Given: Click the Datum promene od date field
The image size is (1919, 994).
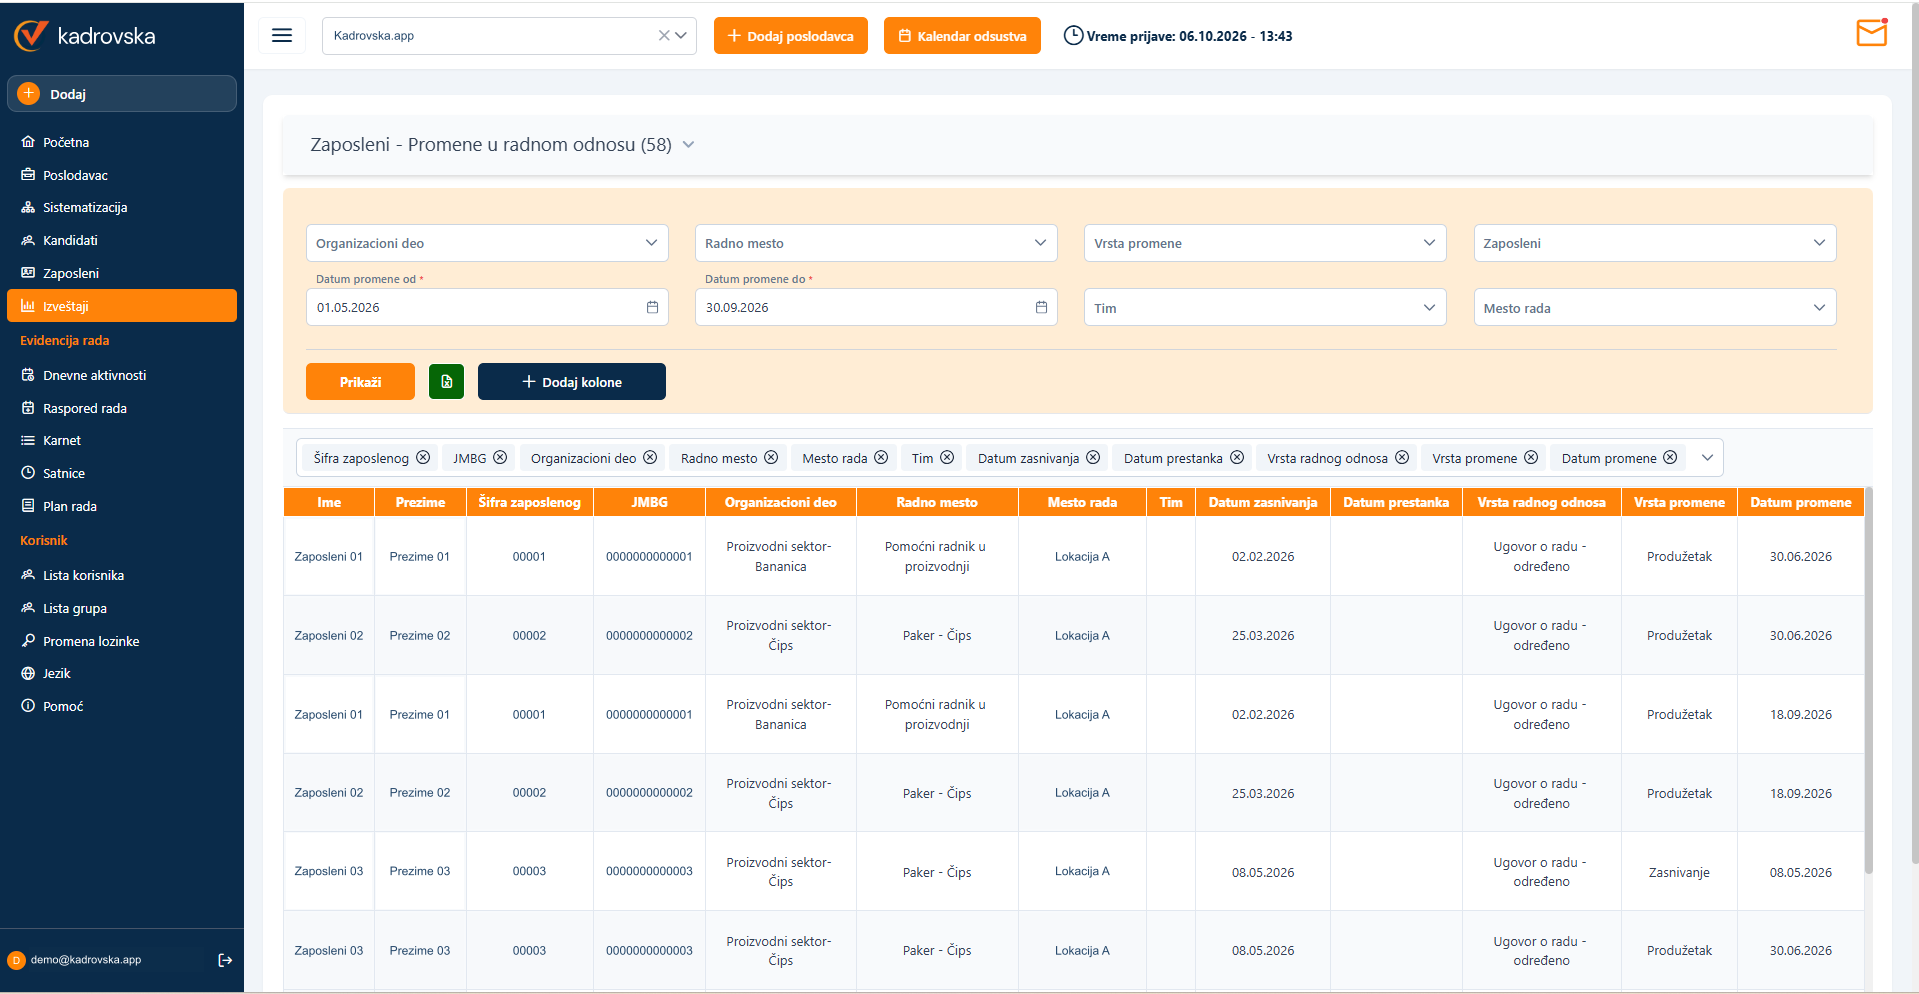Looking at the screenshot, I should tap(487, 308).
